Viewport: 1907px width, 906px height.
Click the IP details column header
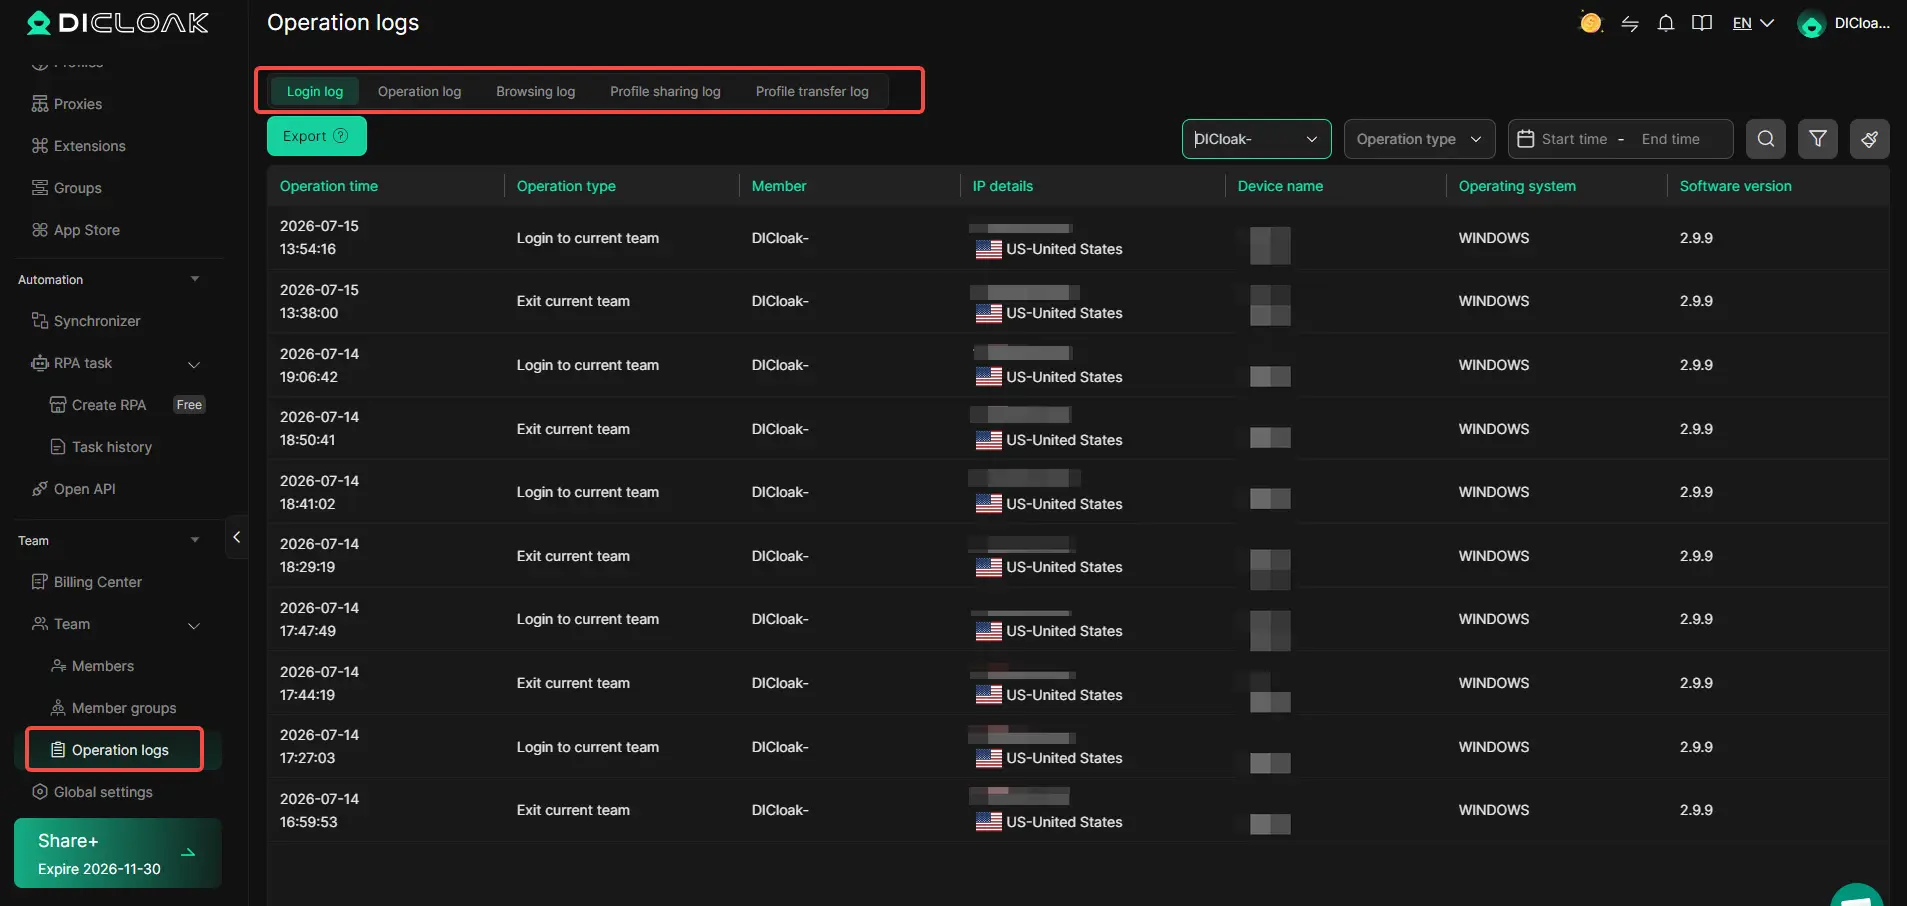[1003, 186]
